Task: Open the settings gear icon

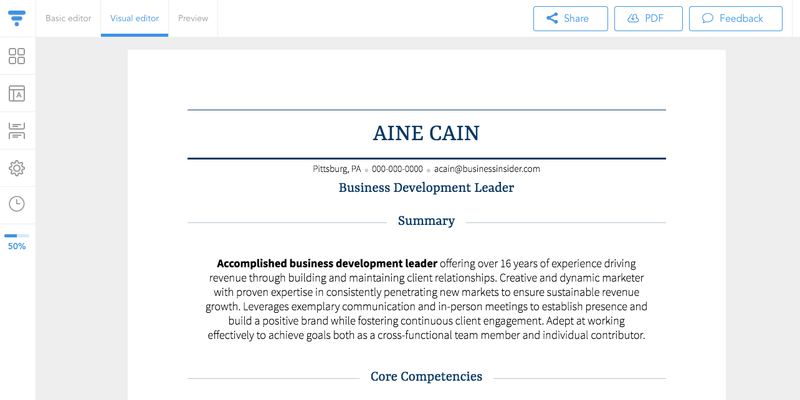Action: [17, 168]
